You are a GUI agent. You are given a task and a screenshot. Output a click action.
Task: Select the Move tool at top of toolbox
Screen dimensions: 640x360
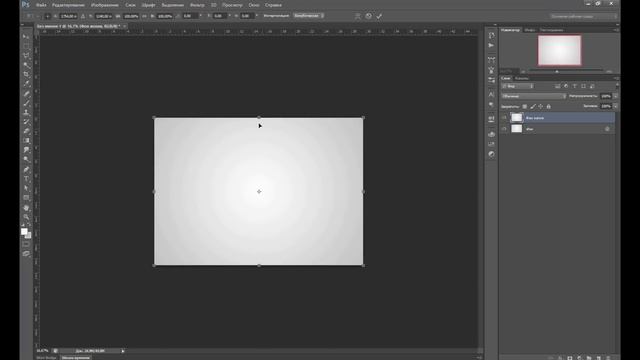coord(27,36)
